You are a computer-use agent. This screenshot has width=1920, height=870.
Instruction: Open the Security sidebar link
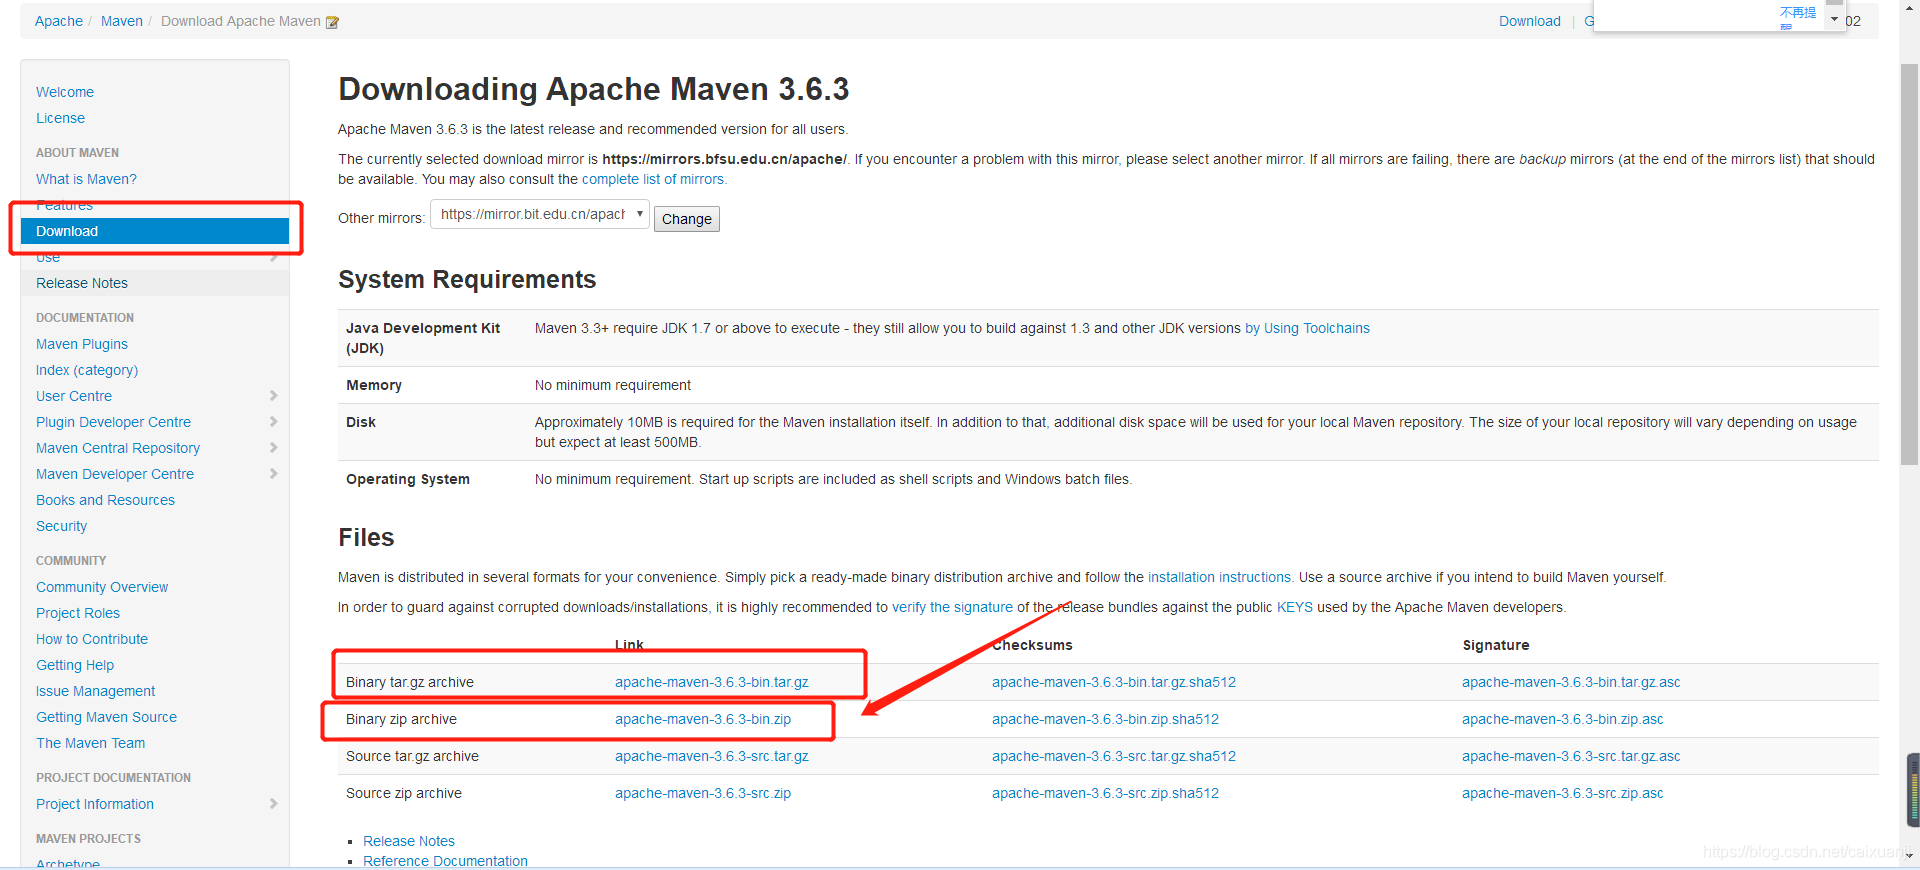(x=61, y=526)
